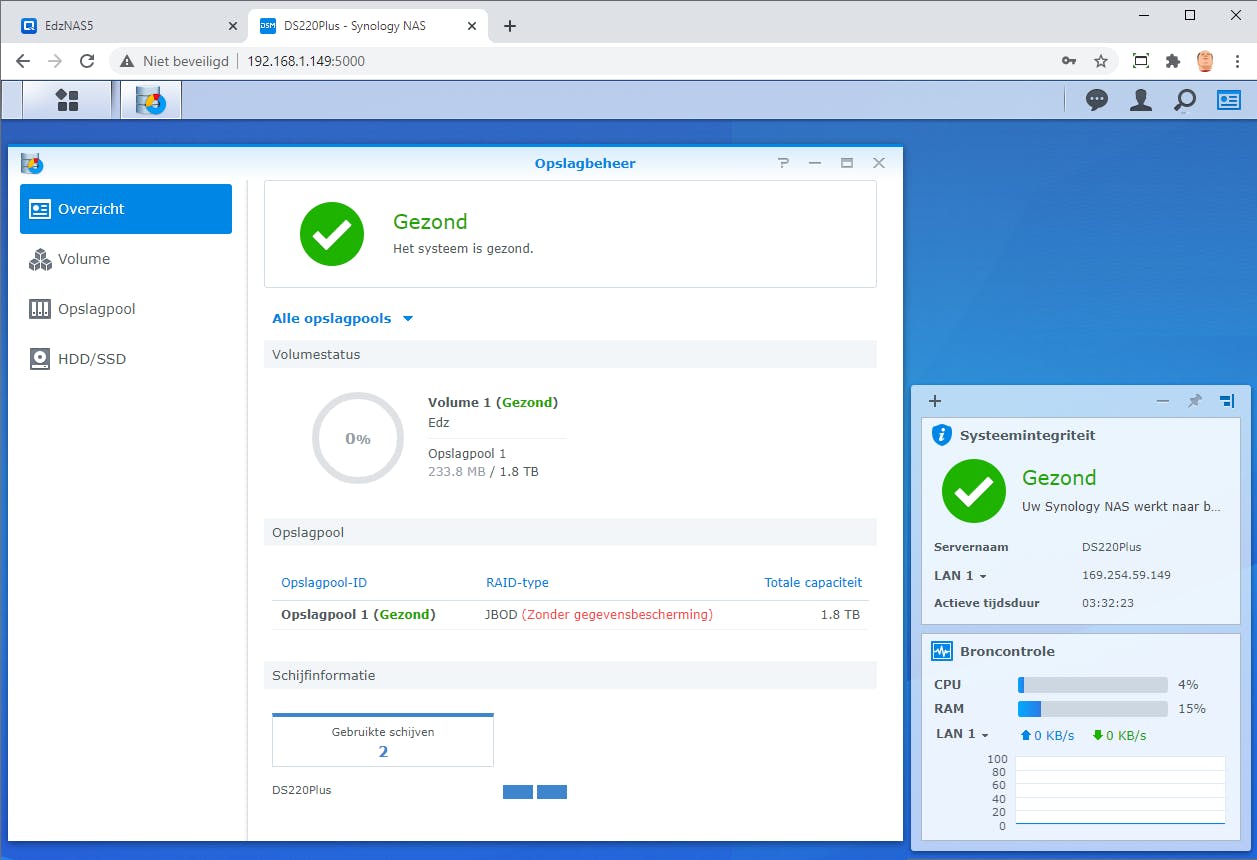Open the notifications speech bubble icon
Image resolution: width=1257 pixels, height=860 pixels.
pyautogui.click(x=1097, y=100)
